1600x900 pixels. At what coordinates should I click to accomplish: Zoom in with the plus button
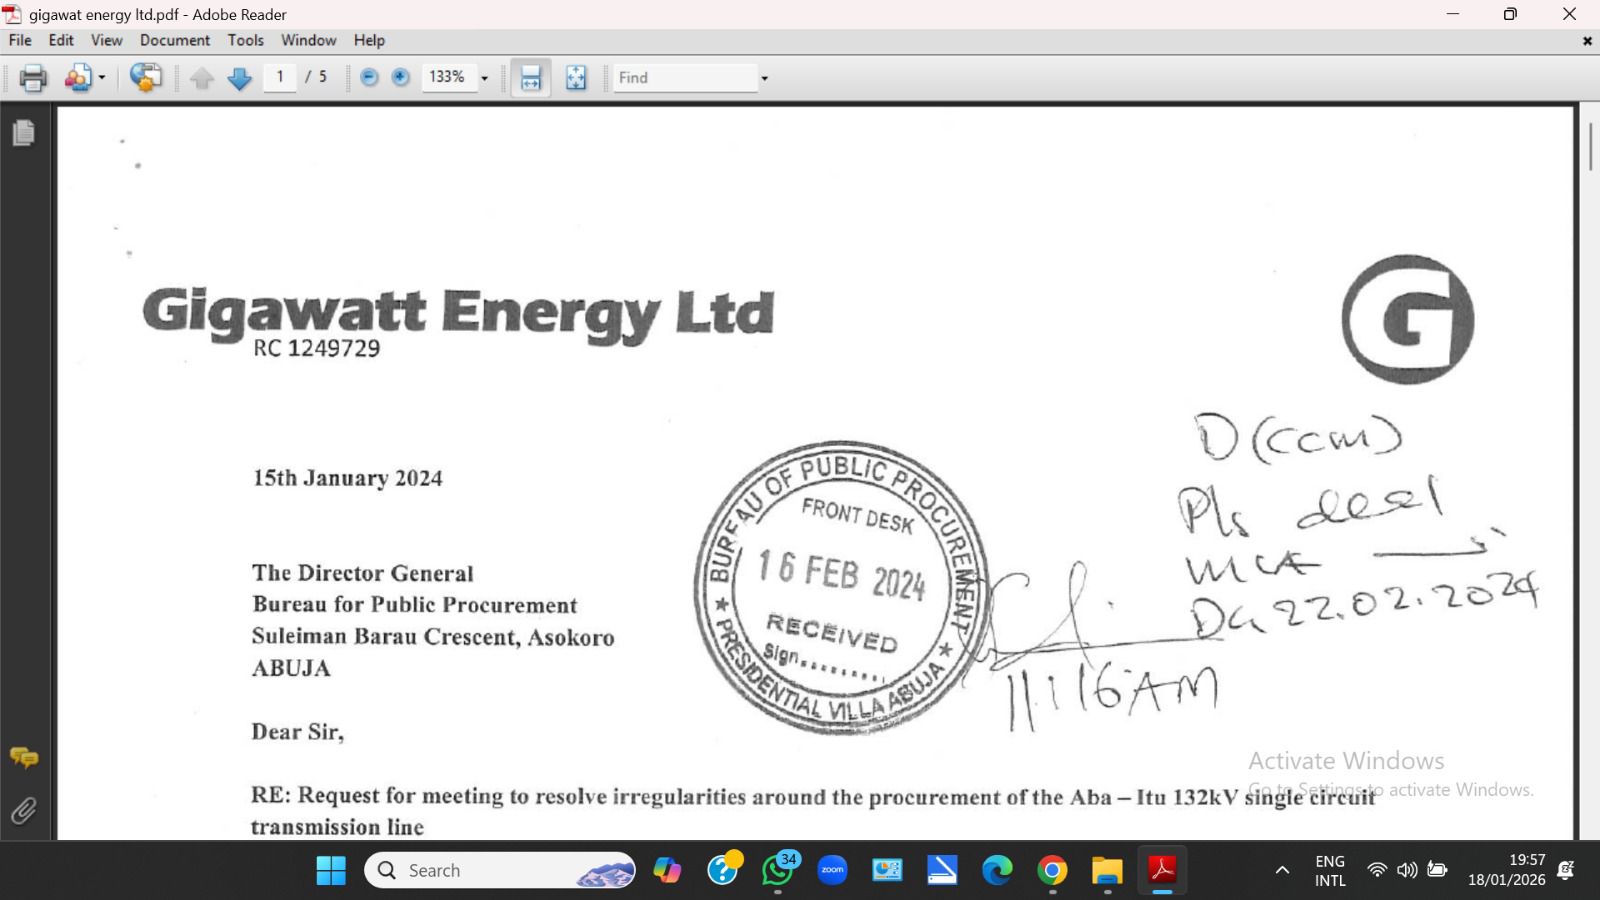[x=400, y=77]
